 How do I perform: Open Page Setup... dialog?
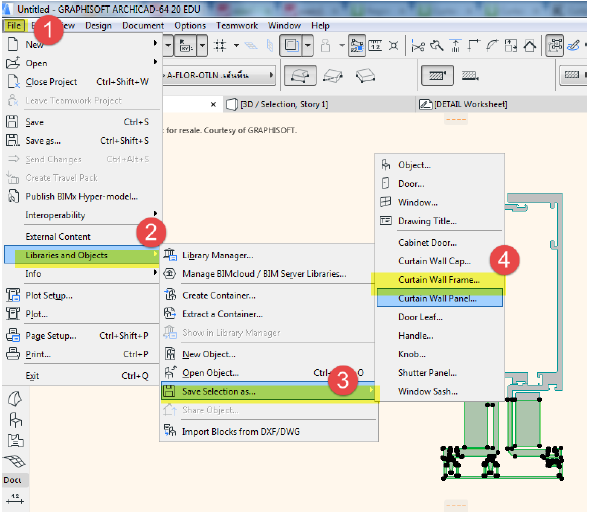point(82,335)
